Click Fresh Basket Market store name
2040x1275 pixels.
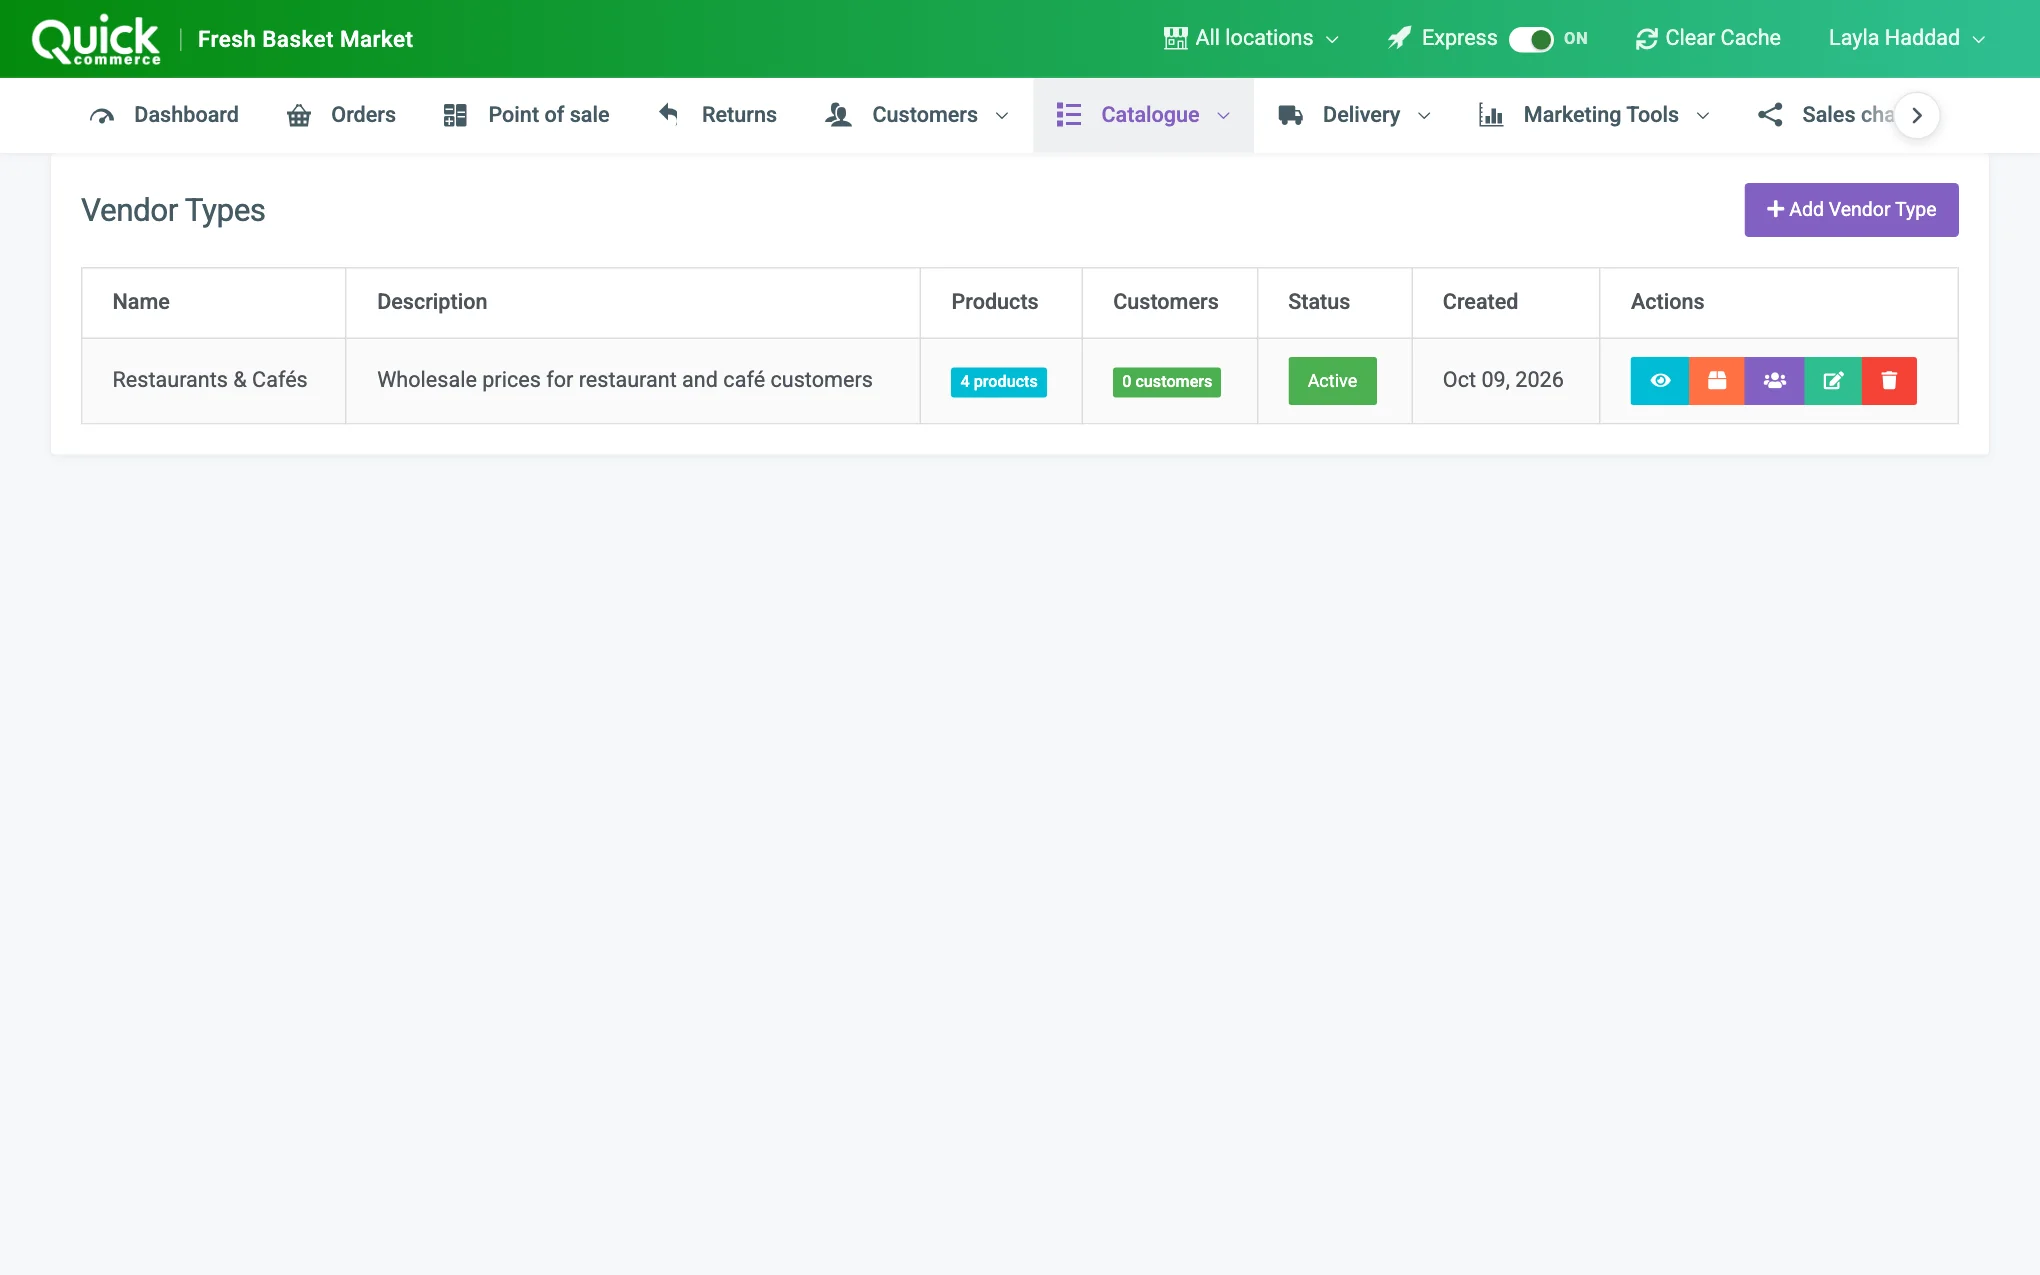tap(305, 39)
